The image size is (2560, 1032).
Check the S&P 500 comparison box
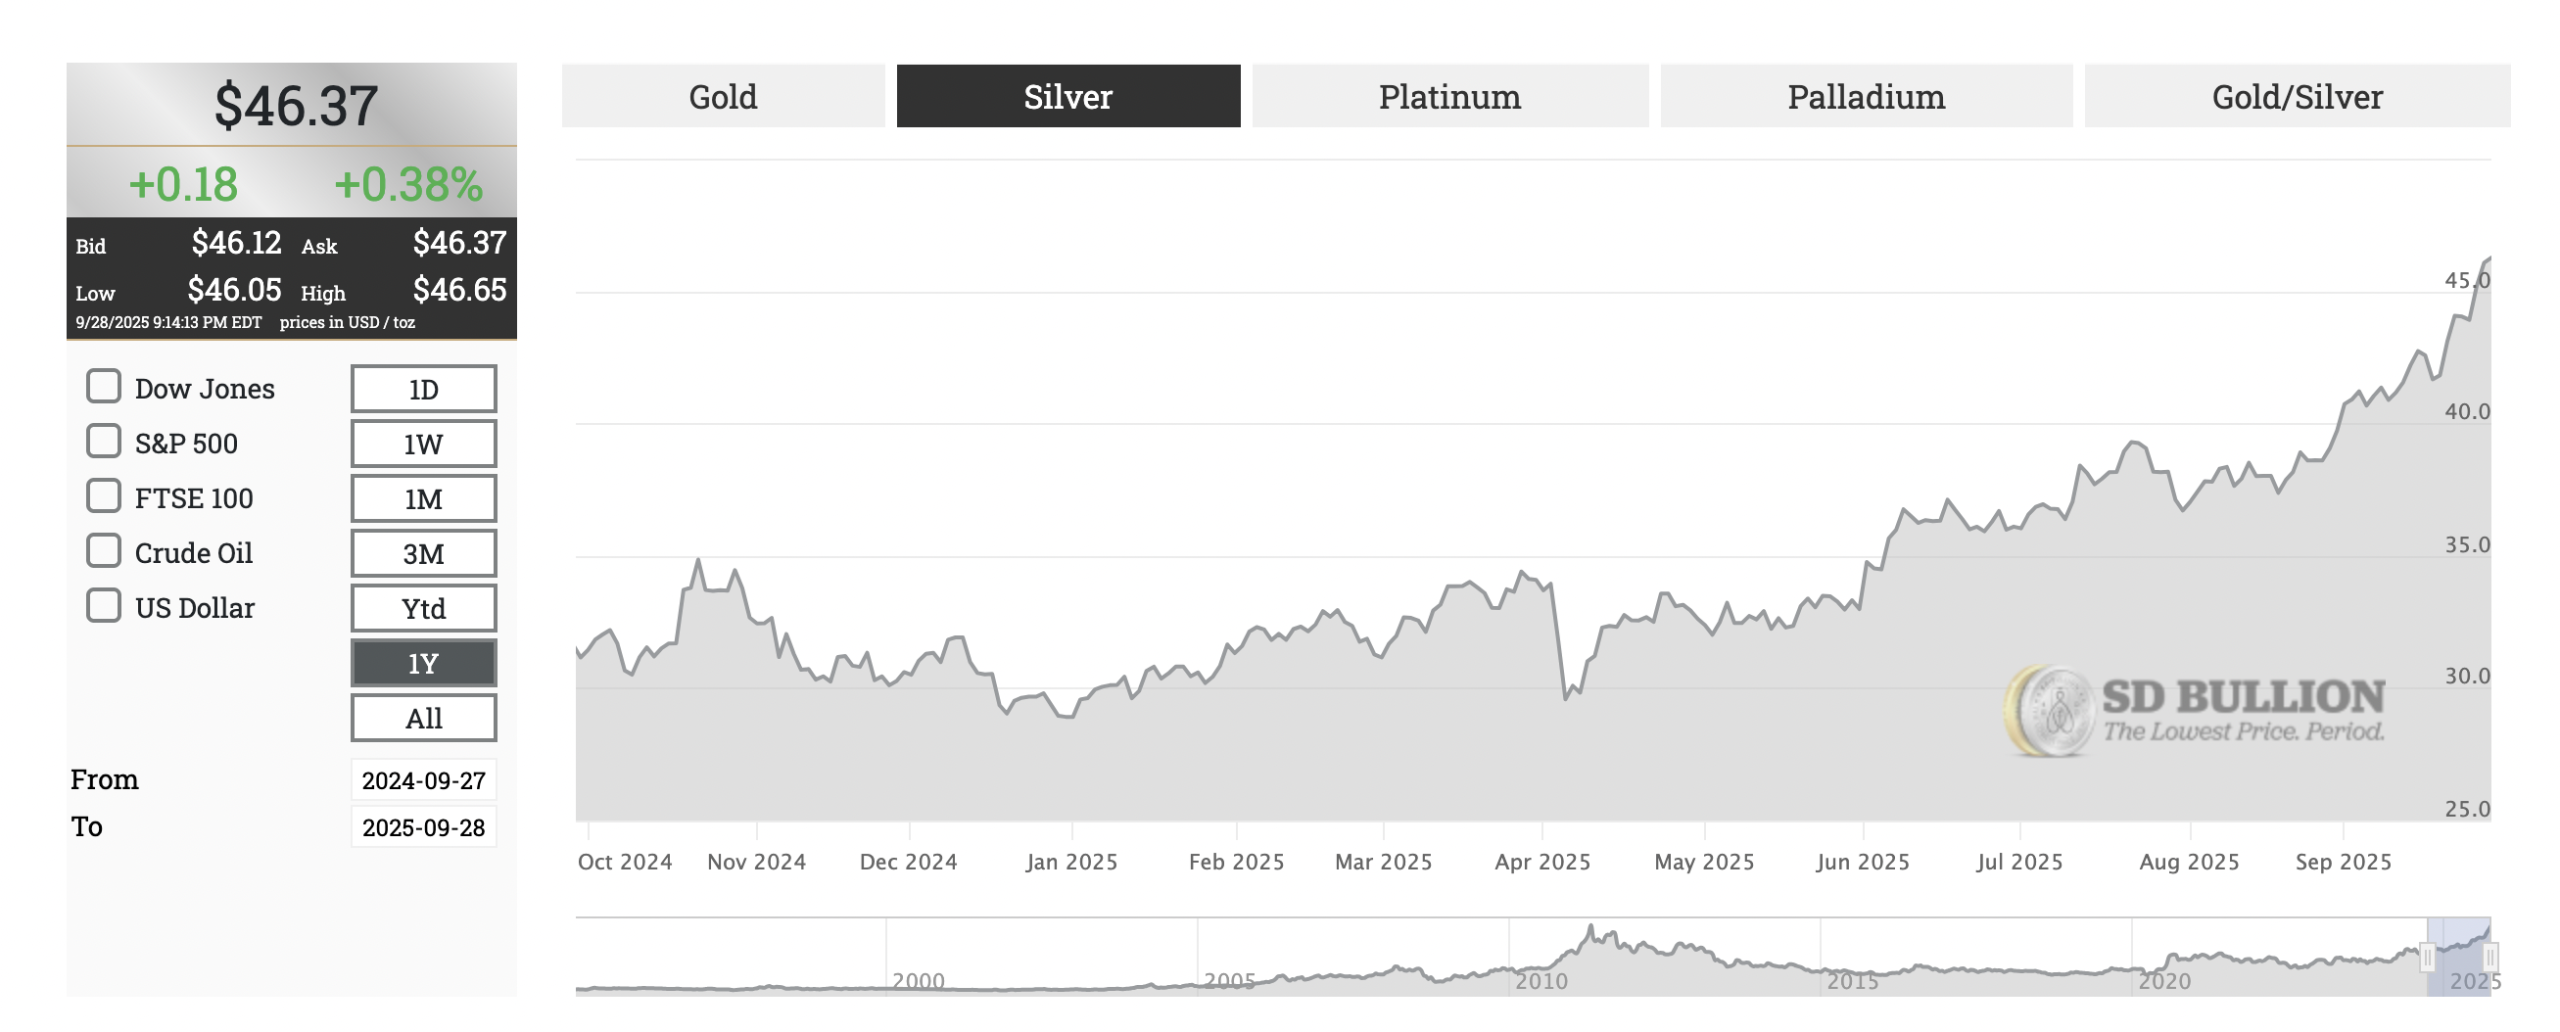[x=104, y=443]
